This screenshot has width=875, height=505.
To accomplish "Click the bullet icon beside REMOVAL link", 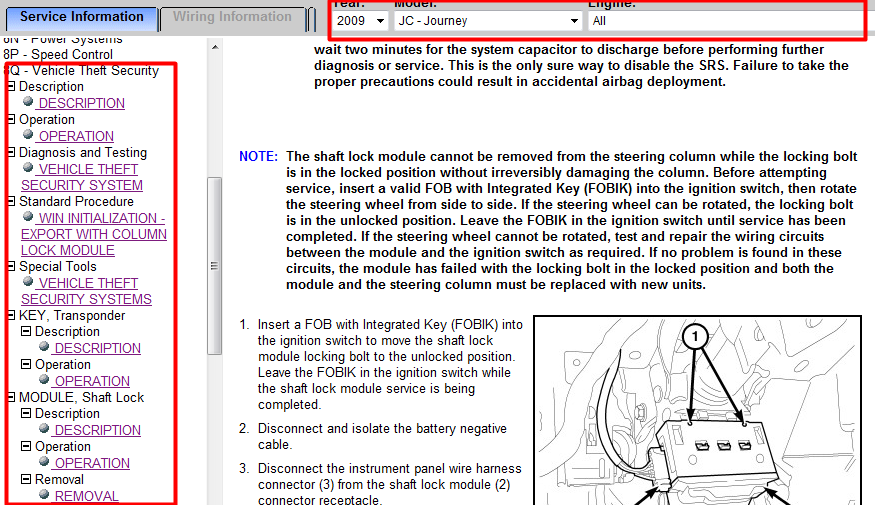I will [x=44, y=494].
